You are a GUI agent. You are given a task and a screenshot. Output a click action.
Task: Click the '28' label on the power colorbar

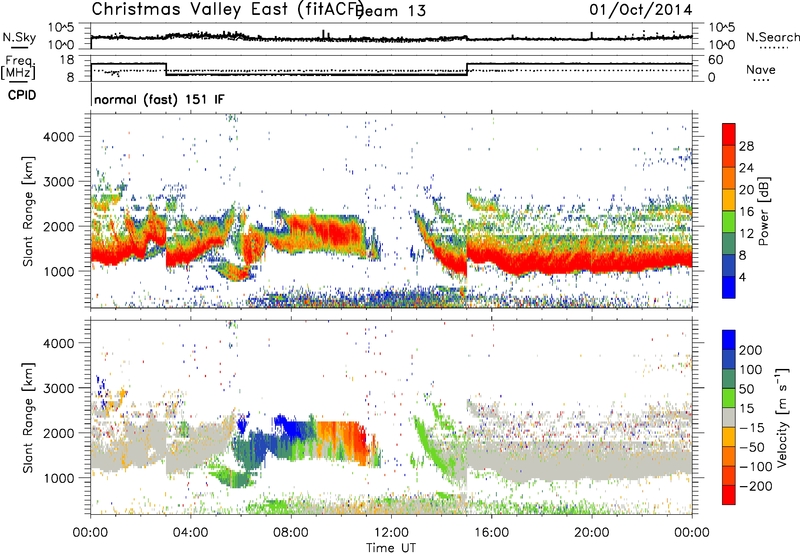pos(746,146)
